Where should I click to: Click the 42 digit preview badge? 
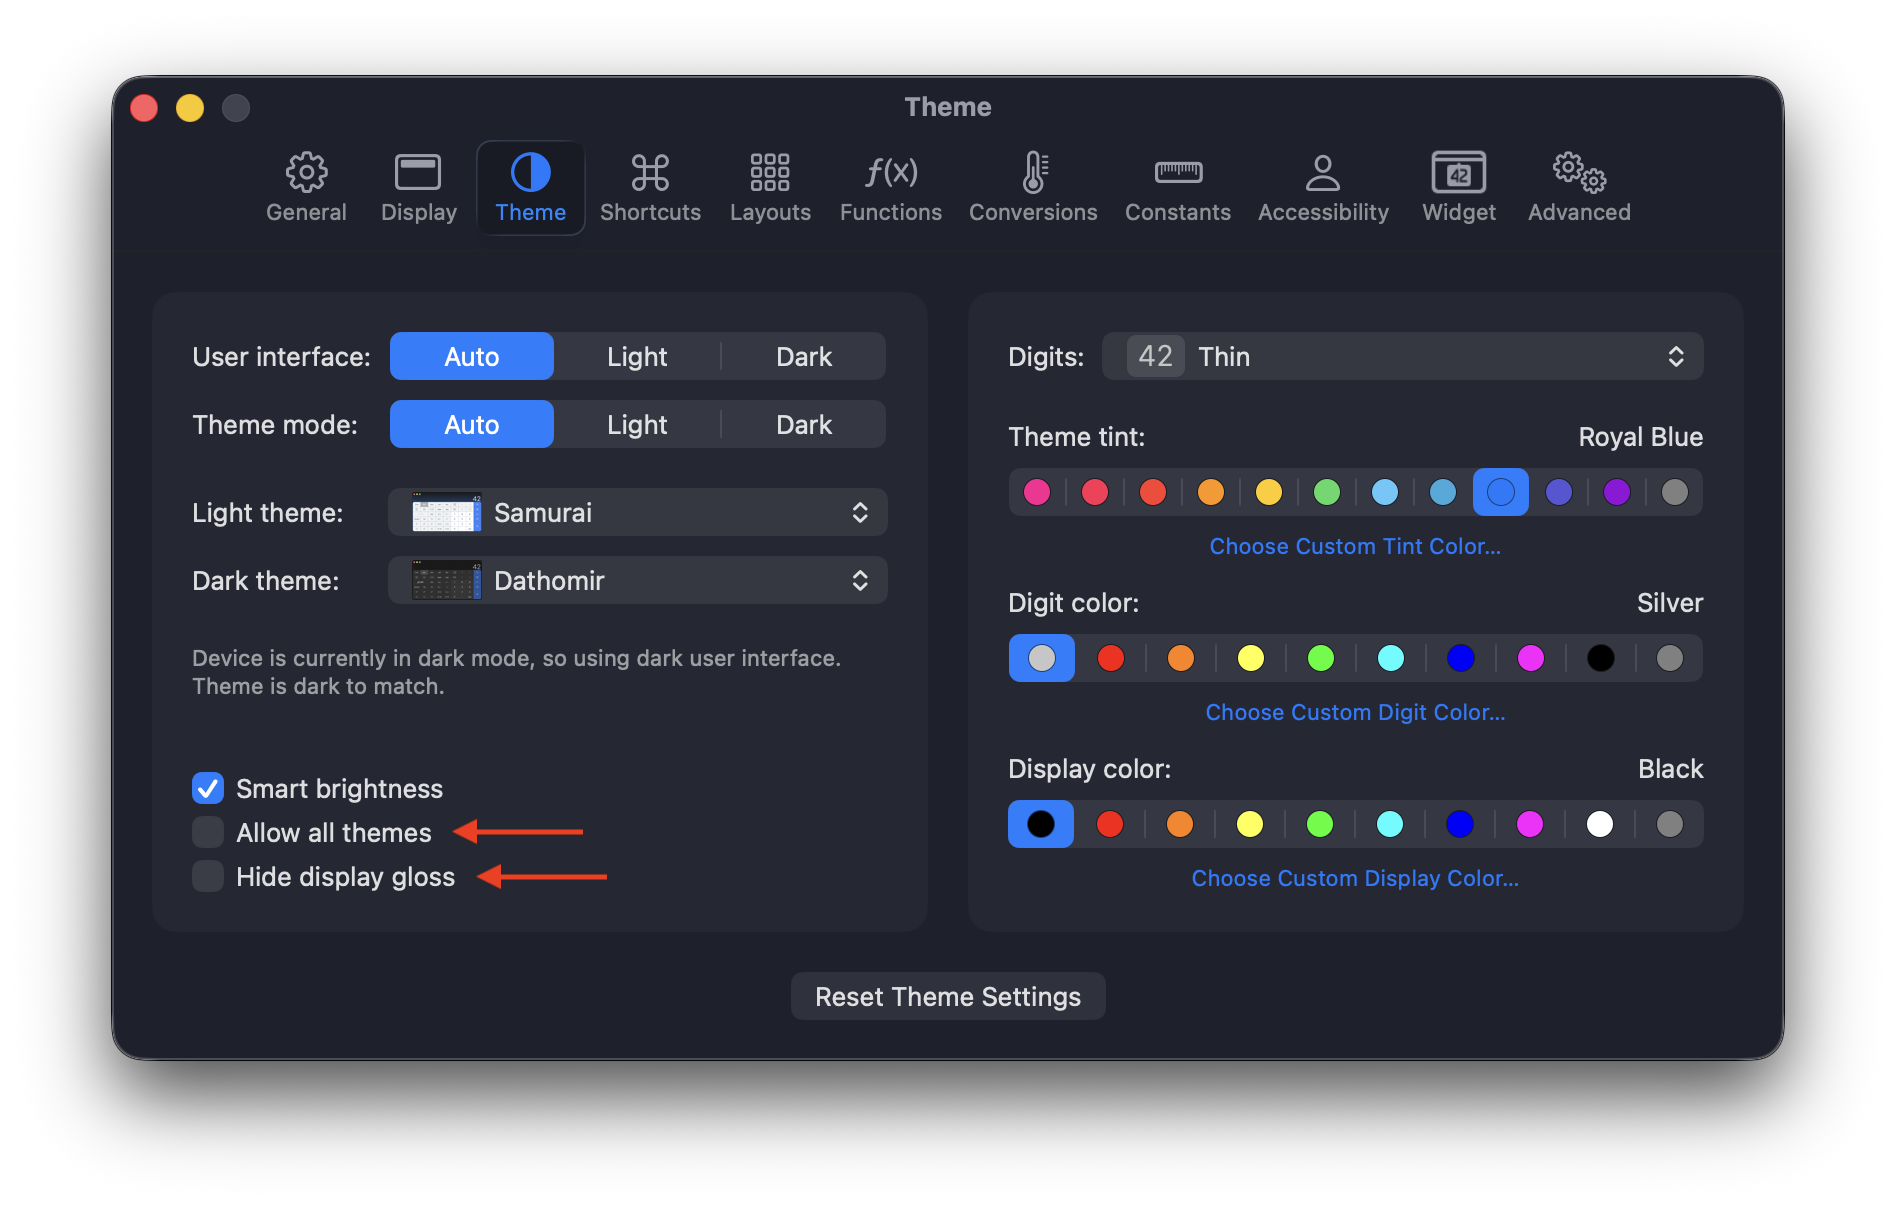coord(1155,356)
